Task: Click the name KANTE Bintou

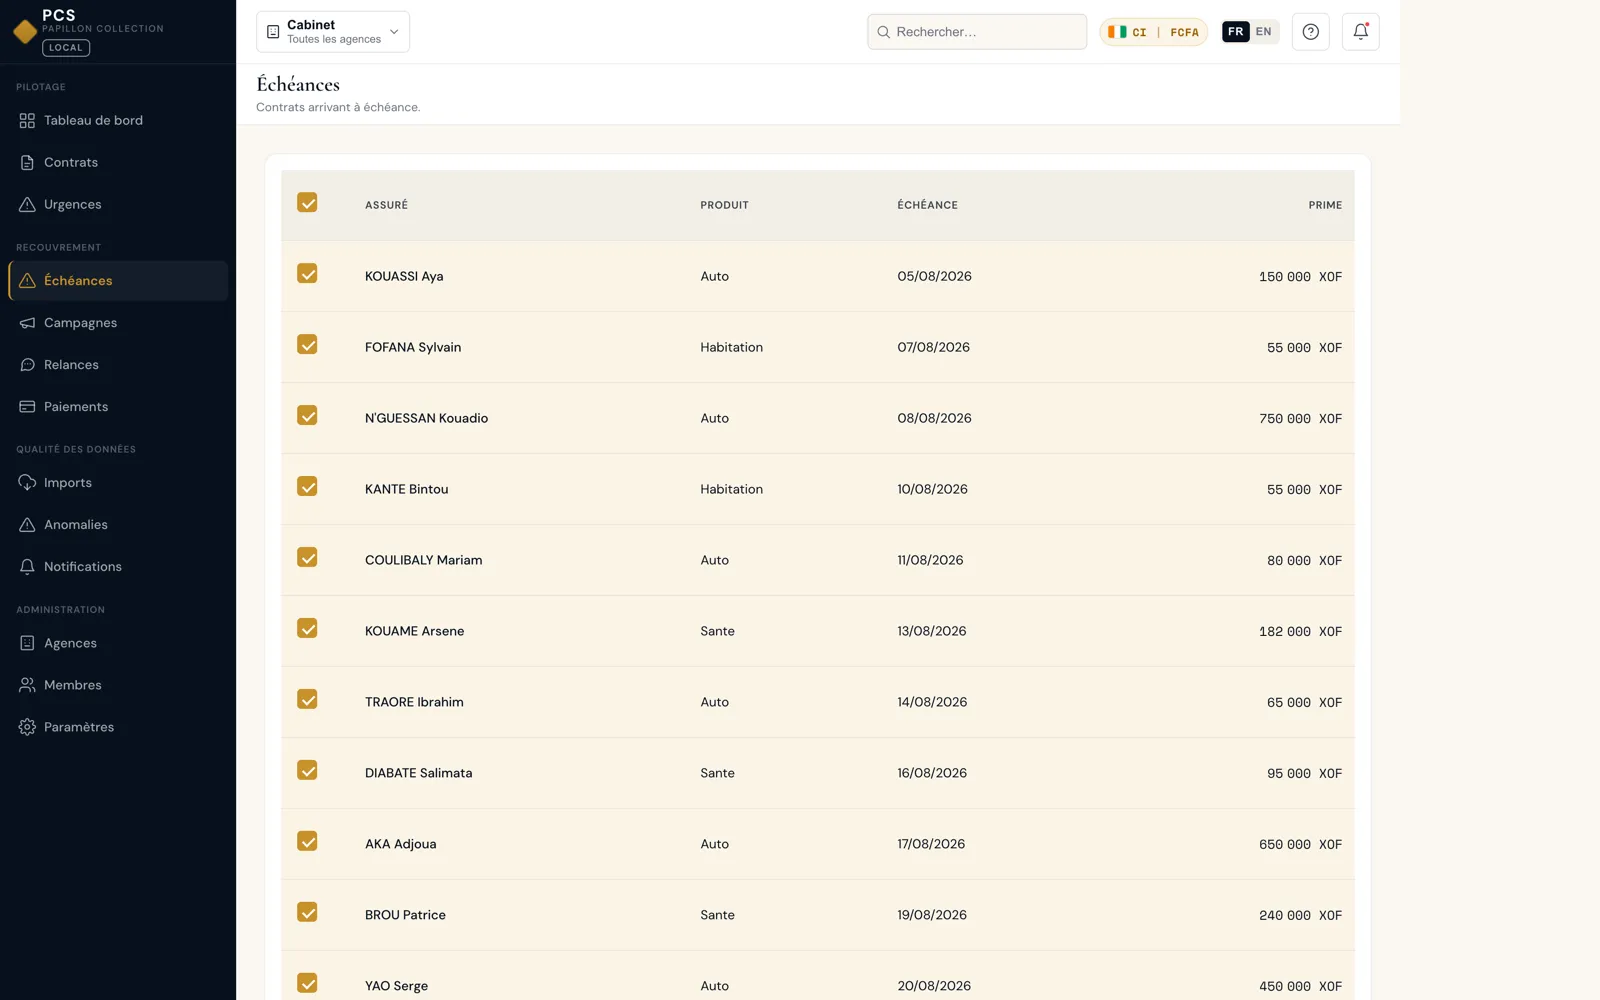Action: pyautogui.click(x=406, y=490)
